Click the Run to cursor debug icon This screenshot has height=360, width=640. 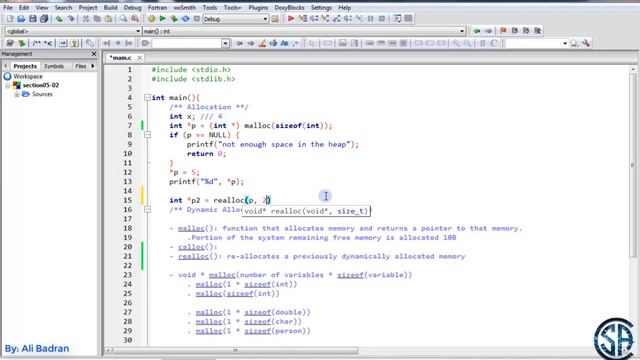[302, 19]
